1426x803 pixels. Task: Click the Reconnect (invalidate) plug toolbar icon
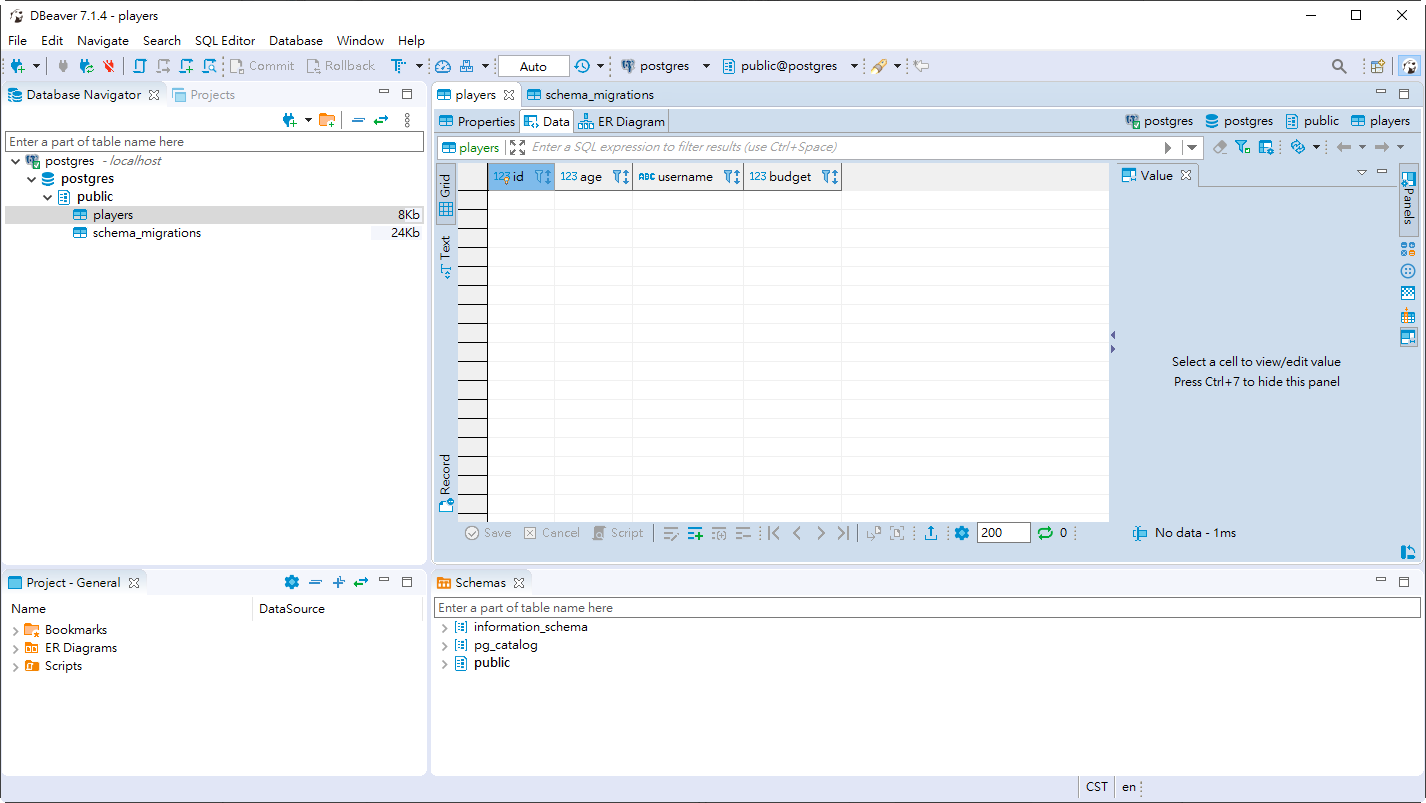tap(86, 66)
